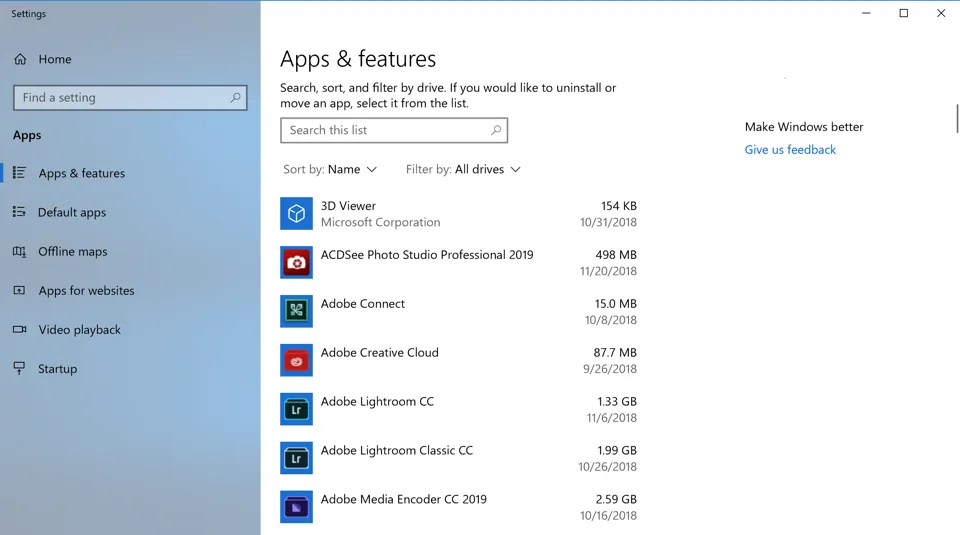Screen dimensions: 960x535
Task: Click the Give us feedback link
Action: [x=790, y=150]
